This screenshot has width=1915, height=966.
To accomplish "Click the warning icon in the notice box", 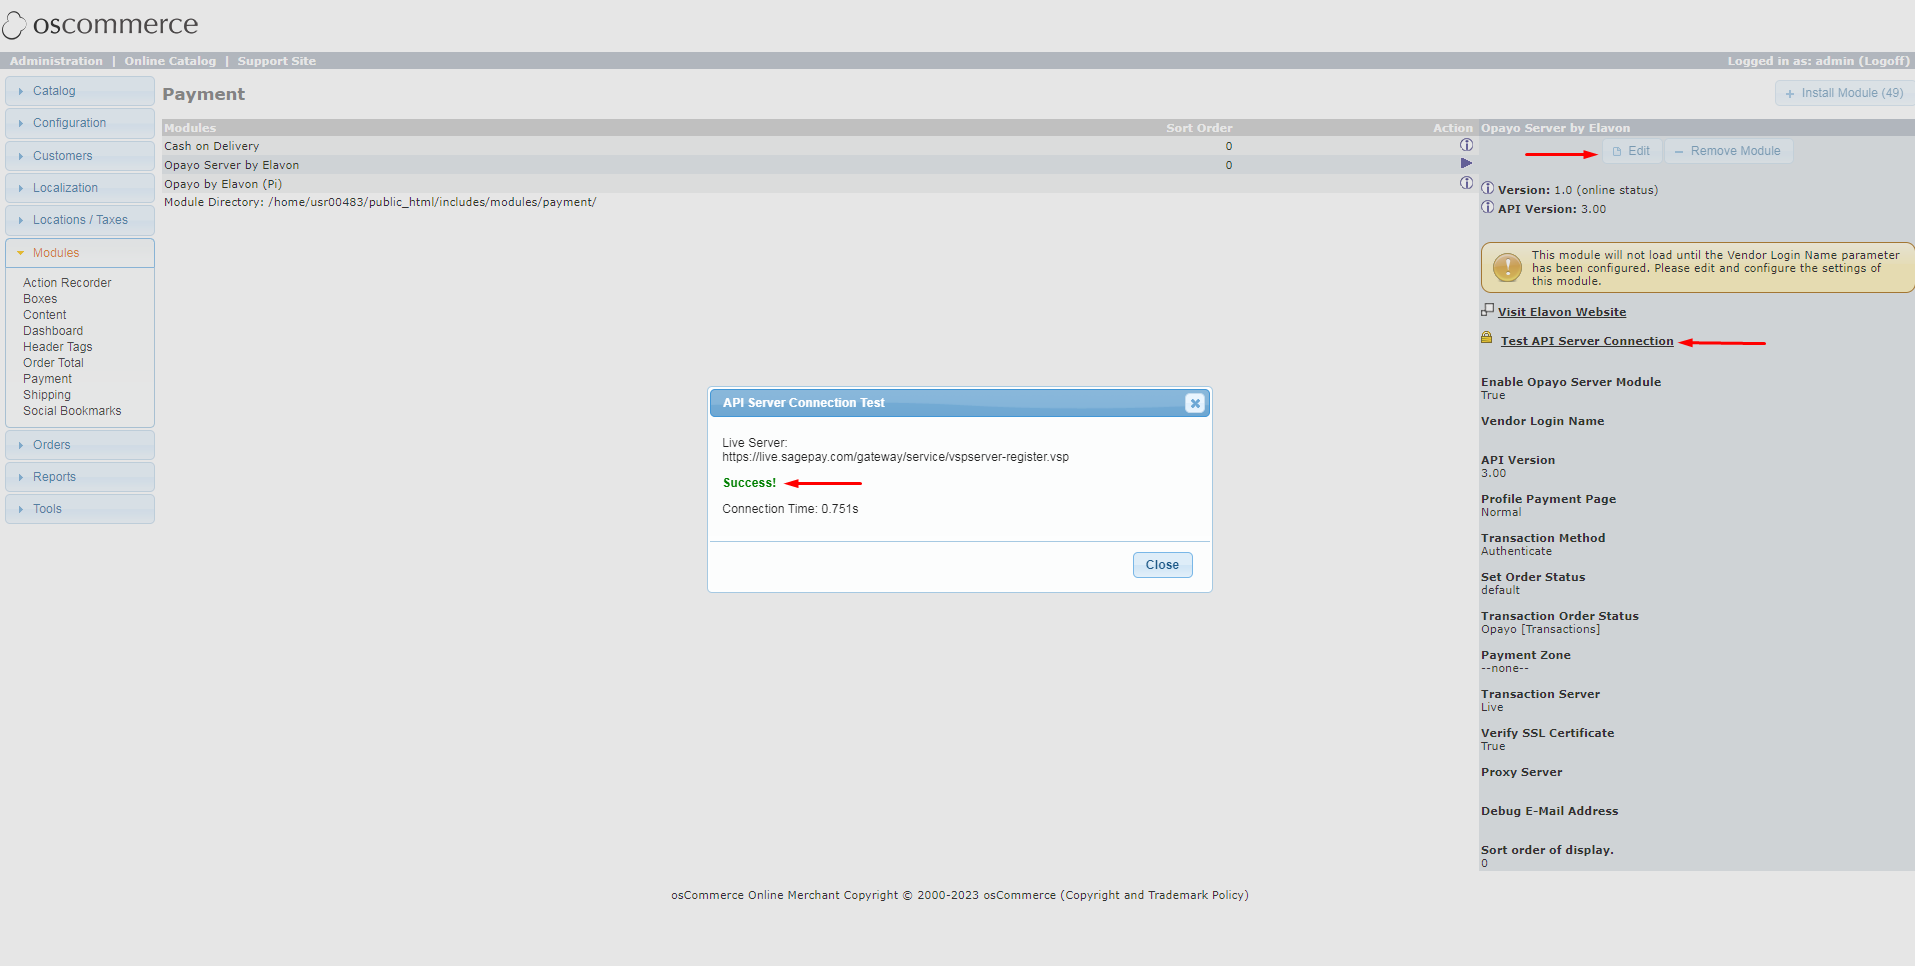I will [x=1507, y=267].
